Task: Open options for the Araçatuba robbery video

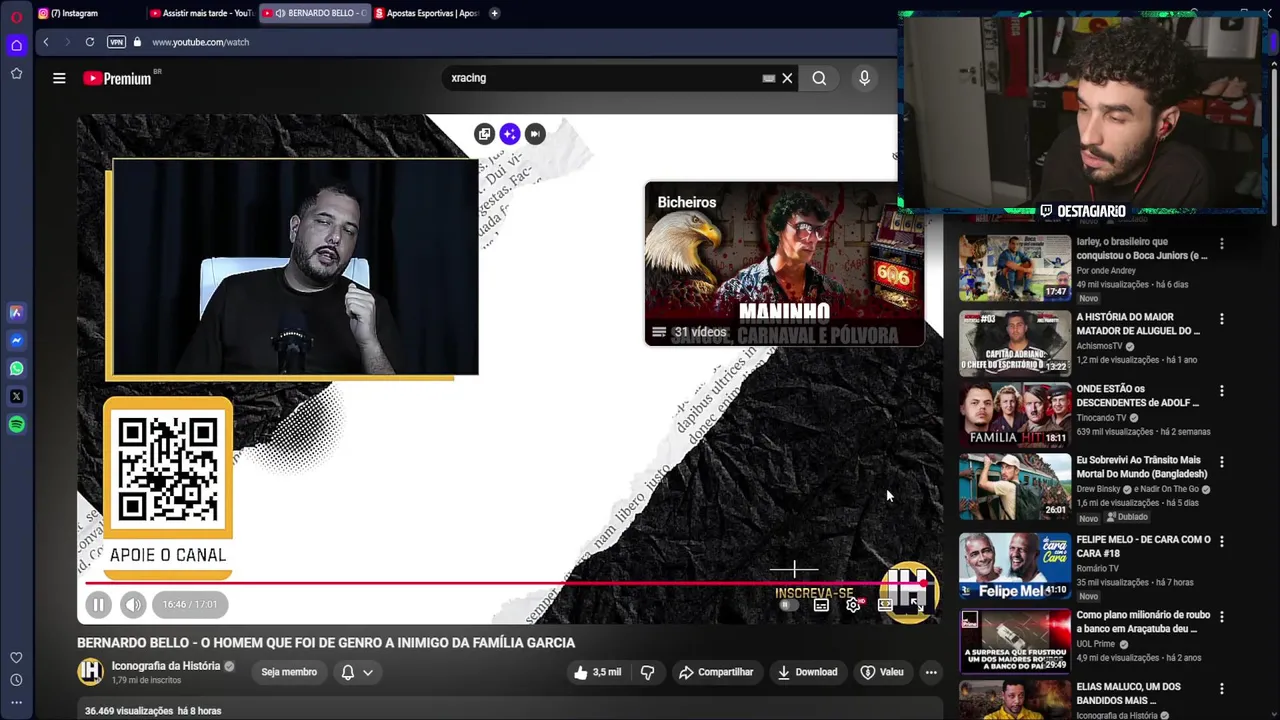Action: tap(1221, 617)
